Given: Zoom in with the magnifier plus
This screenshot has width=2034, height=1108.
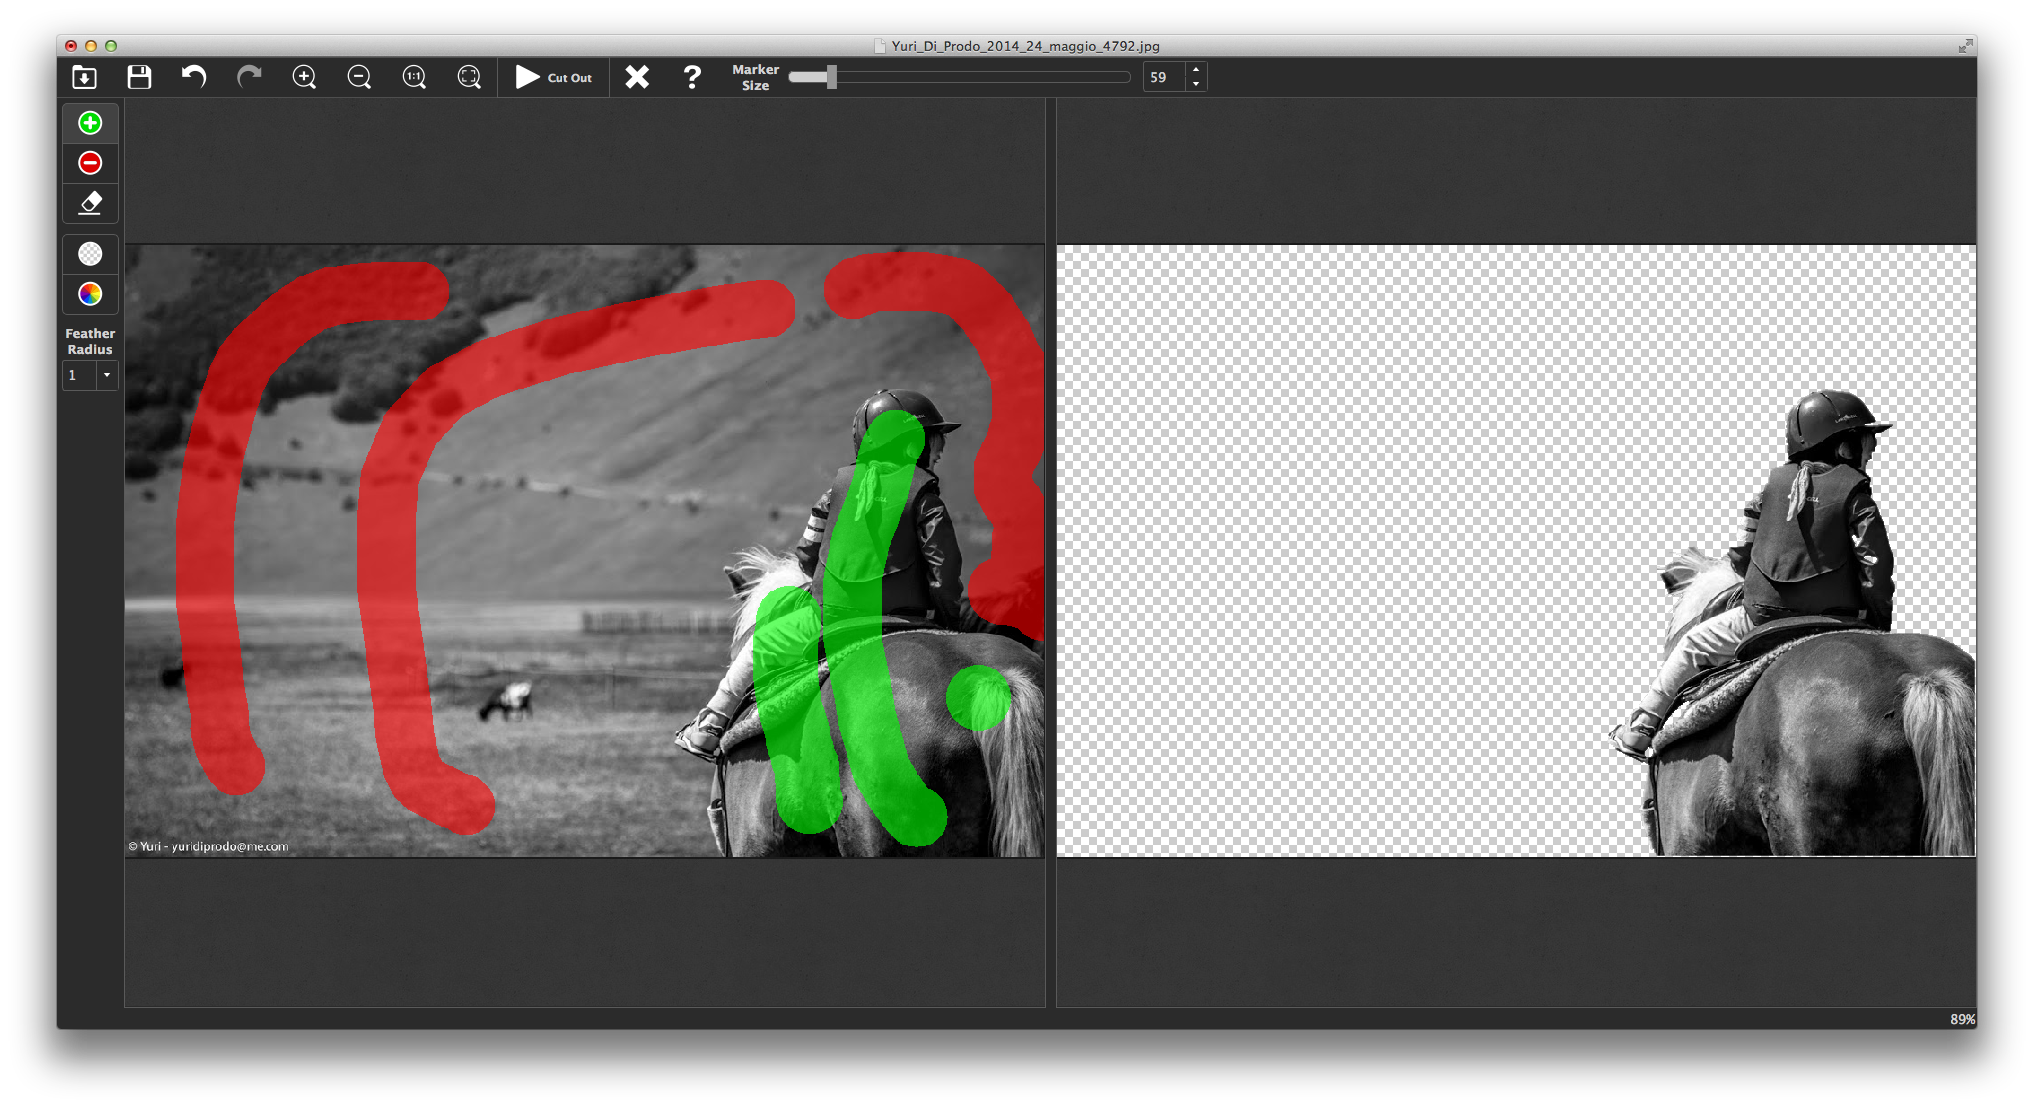Looking at the screenshot, I should 304,77.
